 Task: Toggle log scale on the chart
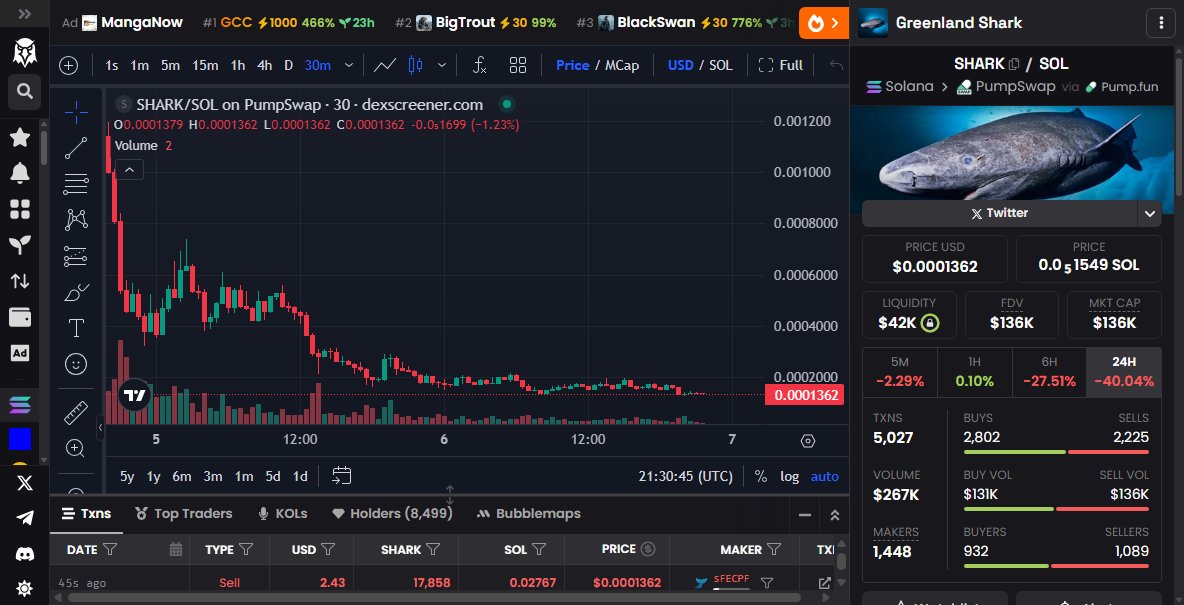pyautogui.click(x=790, y=477)
